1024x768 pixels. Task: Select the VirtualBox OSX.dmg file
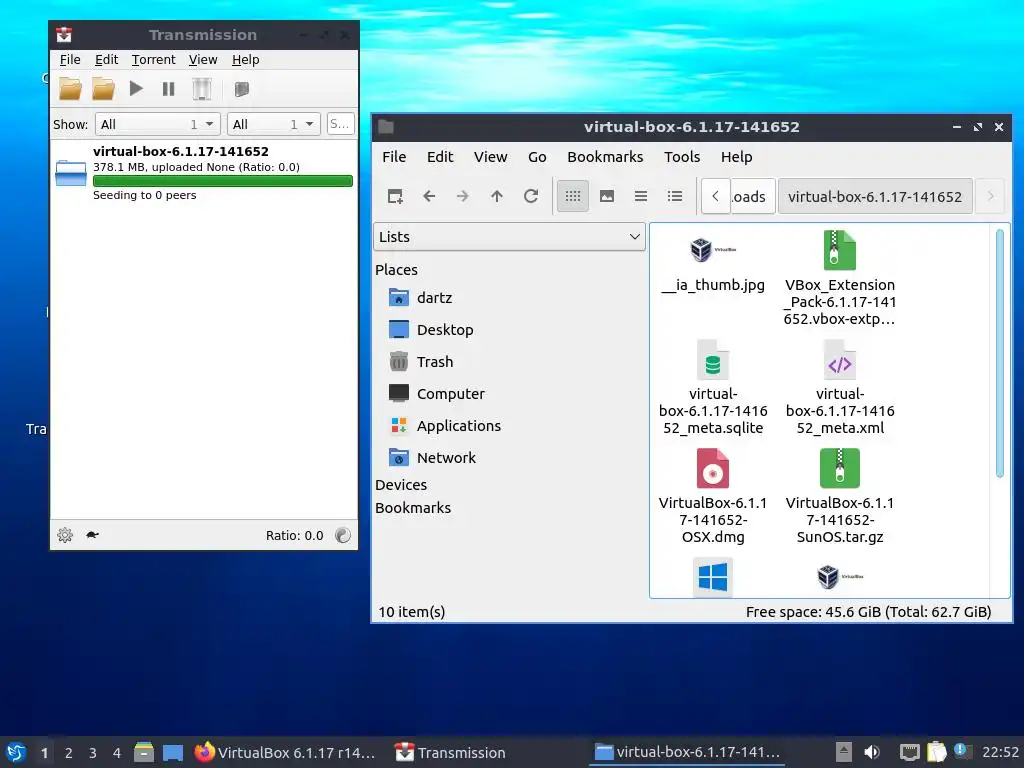(x=712, y=496)
